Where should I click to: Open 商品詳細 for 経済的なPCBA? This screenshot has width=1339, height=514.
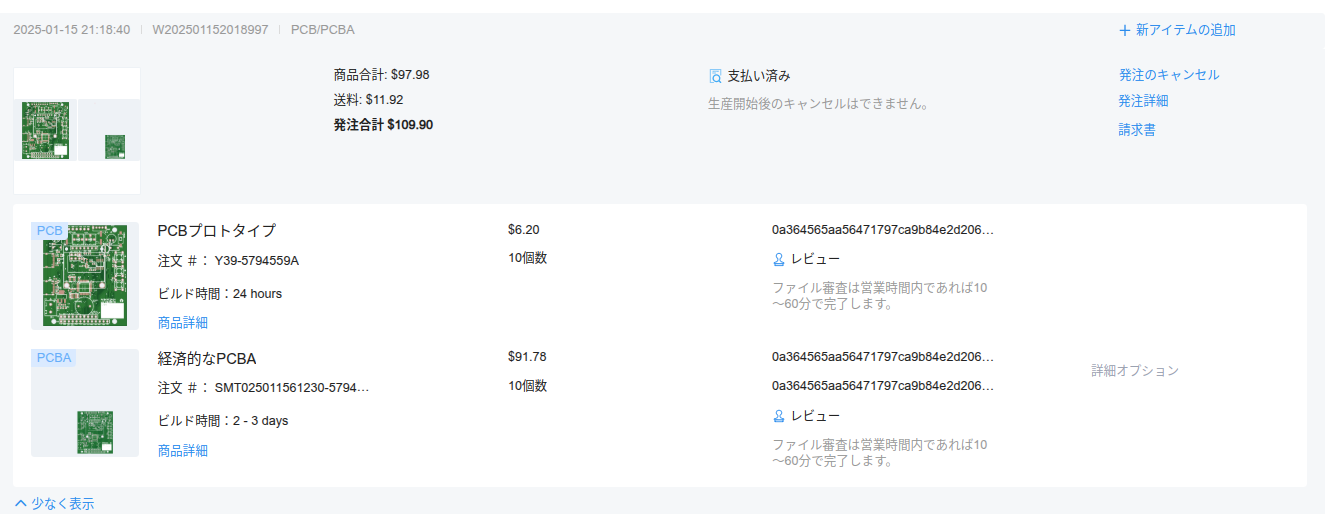(183, 451)
